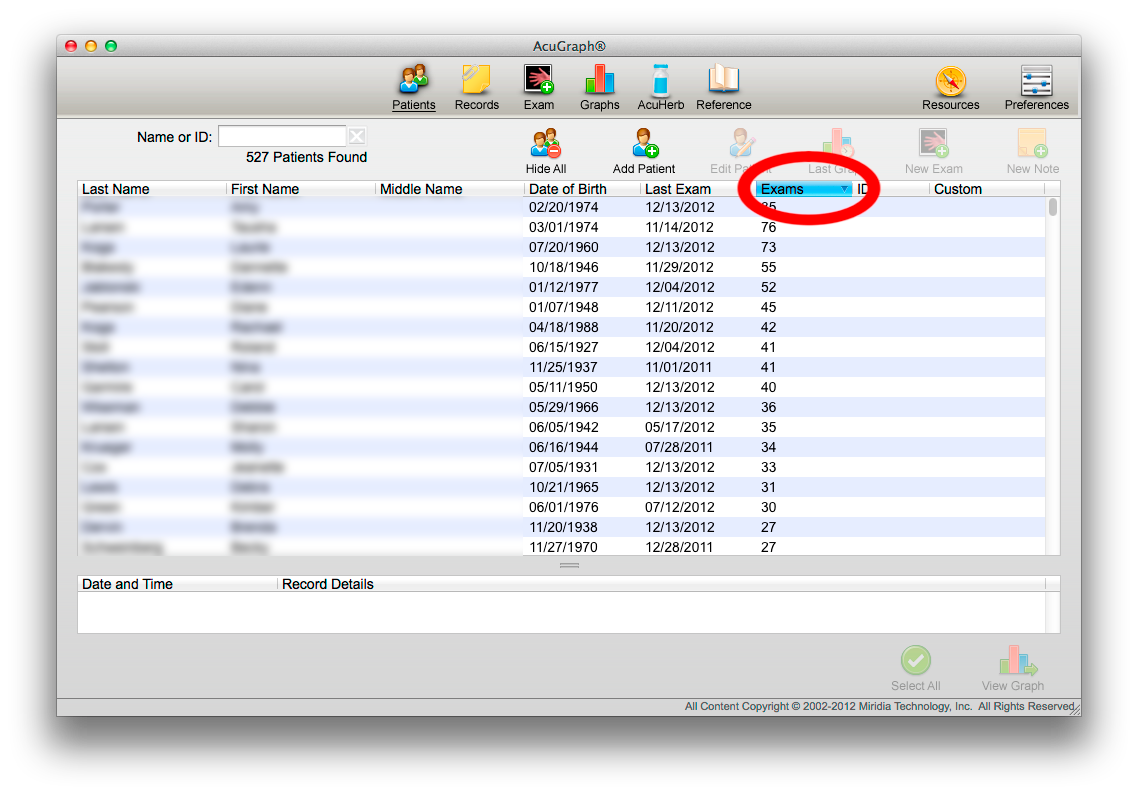1138x795 pixels.
Task: Toggle the Exams column sort arrow
Action: pos(844,189)
